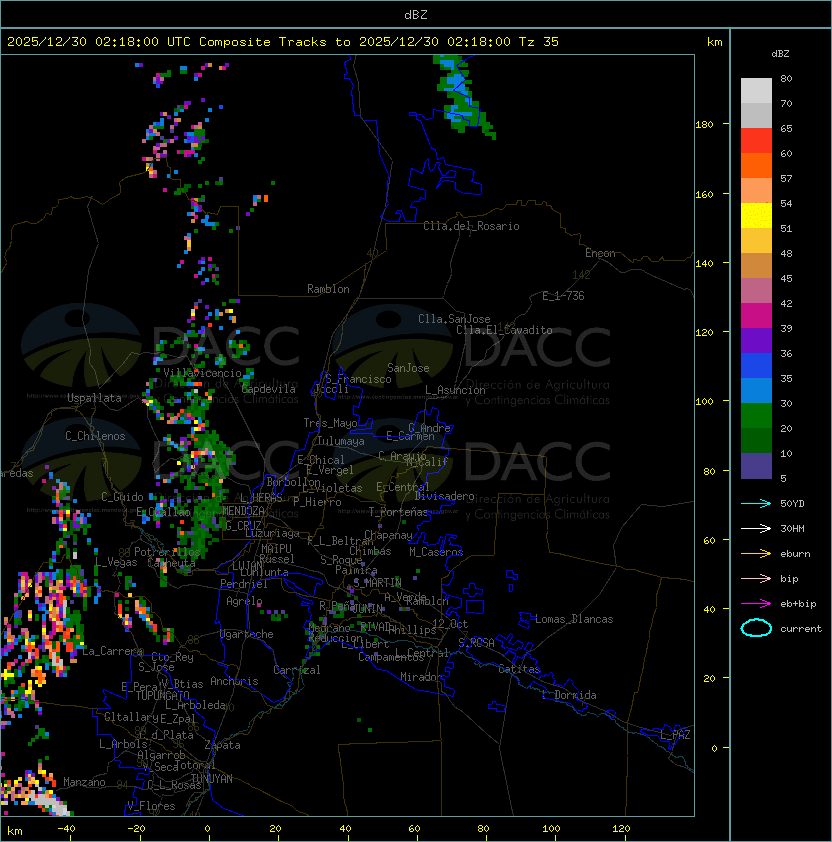
Task: Pick the gray swatch between 70 and 65 dBZ
Action: pos(756,115)
